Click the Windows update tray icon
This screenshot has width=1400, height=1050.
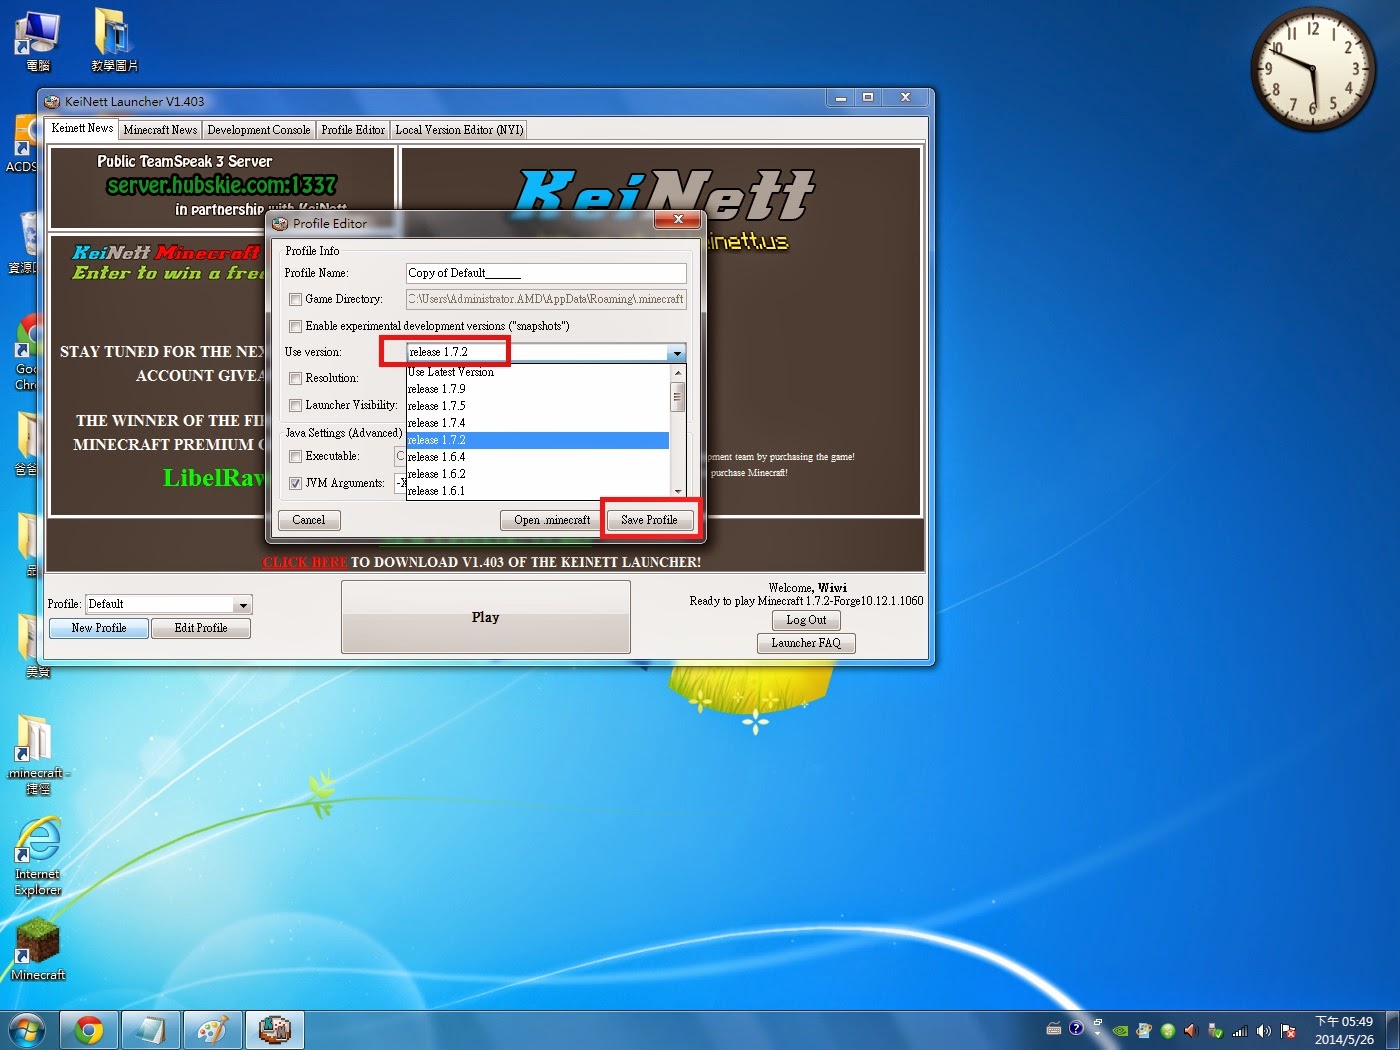[1144, 1030]
